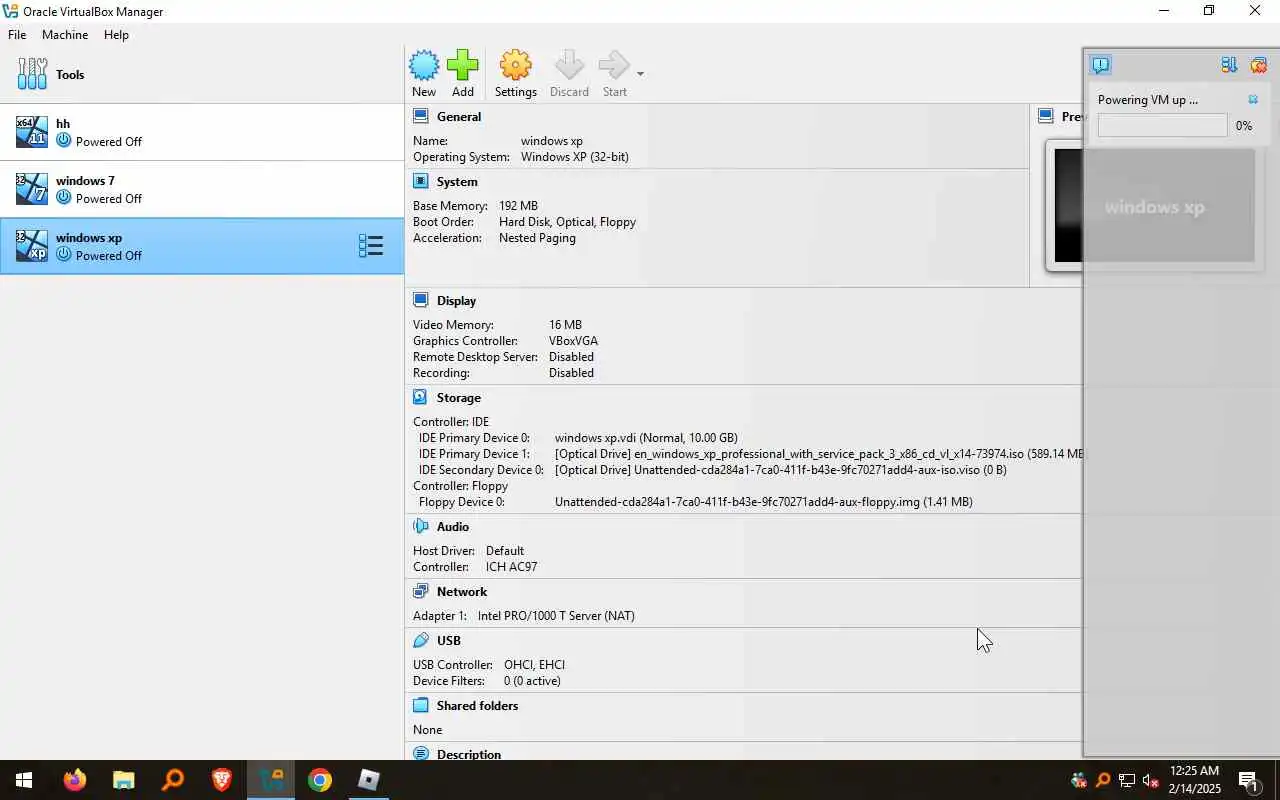Click the Shared folders section icon

421,705
